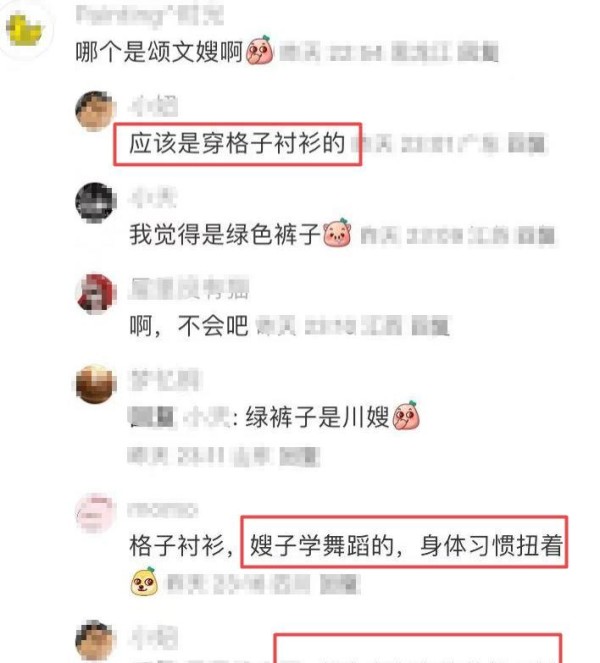
Task: Click blurred timestamp beside 应该是穿格子衬衫的
Action: pos(450,144)
